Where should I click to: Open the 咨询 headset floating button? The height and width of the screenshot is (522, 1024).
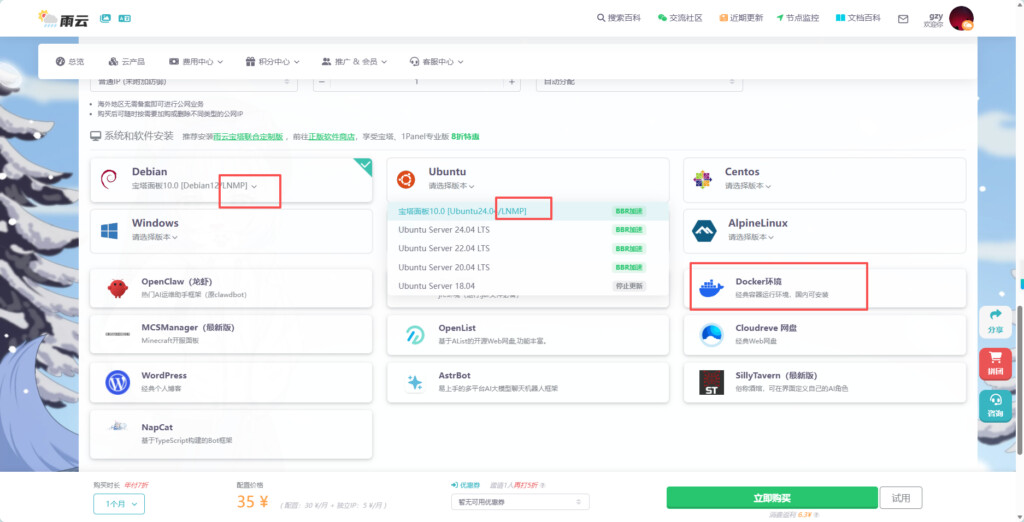click(995, 406)
